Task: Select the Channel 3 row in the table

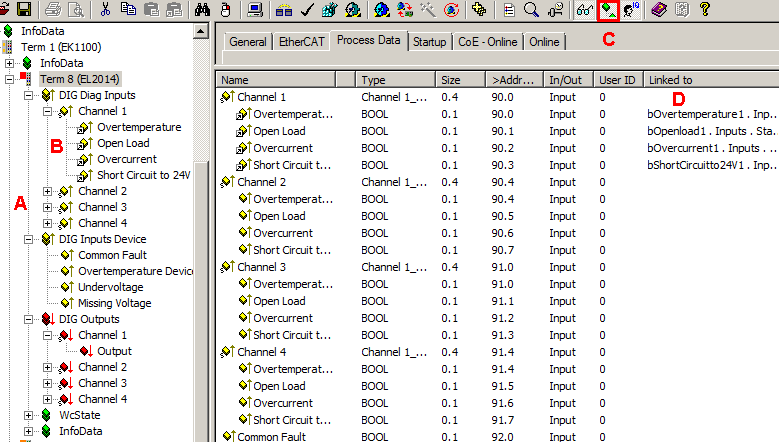Action: pos(498,267)
